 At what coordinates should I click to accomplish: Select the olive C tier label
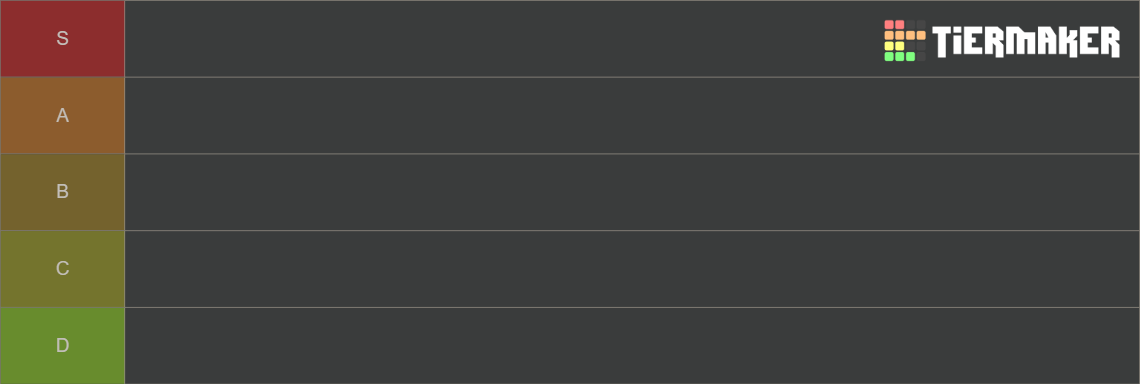tap(63, 268)
